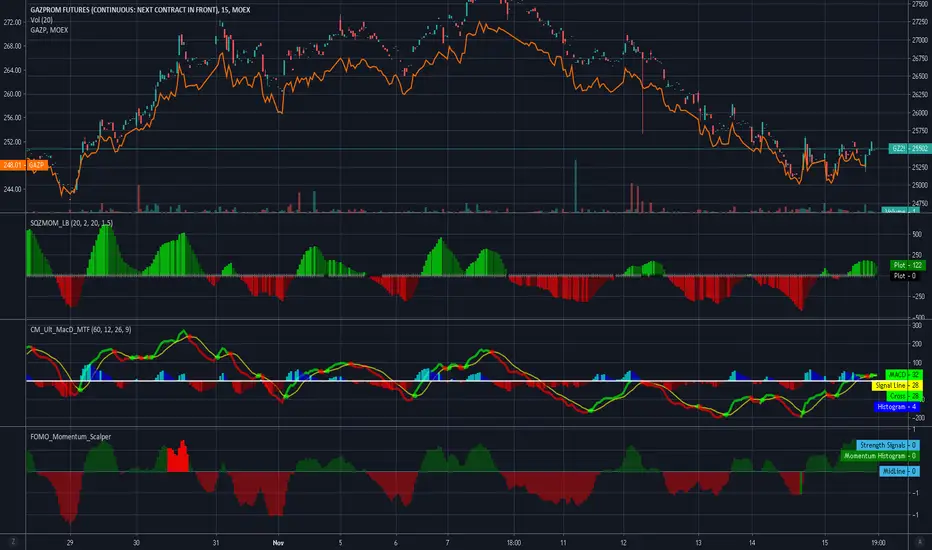Click the Nov label on the time axis

click(x=278, y=543)
